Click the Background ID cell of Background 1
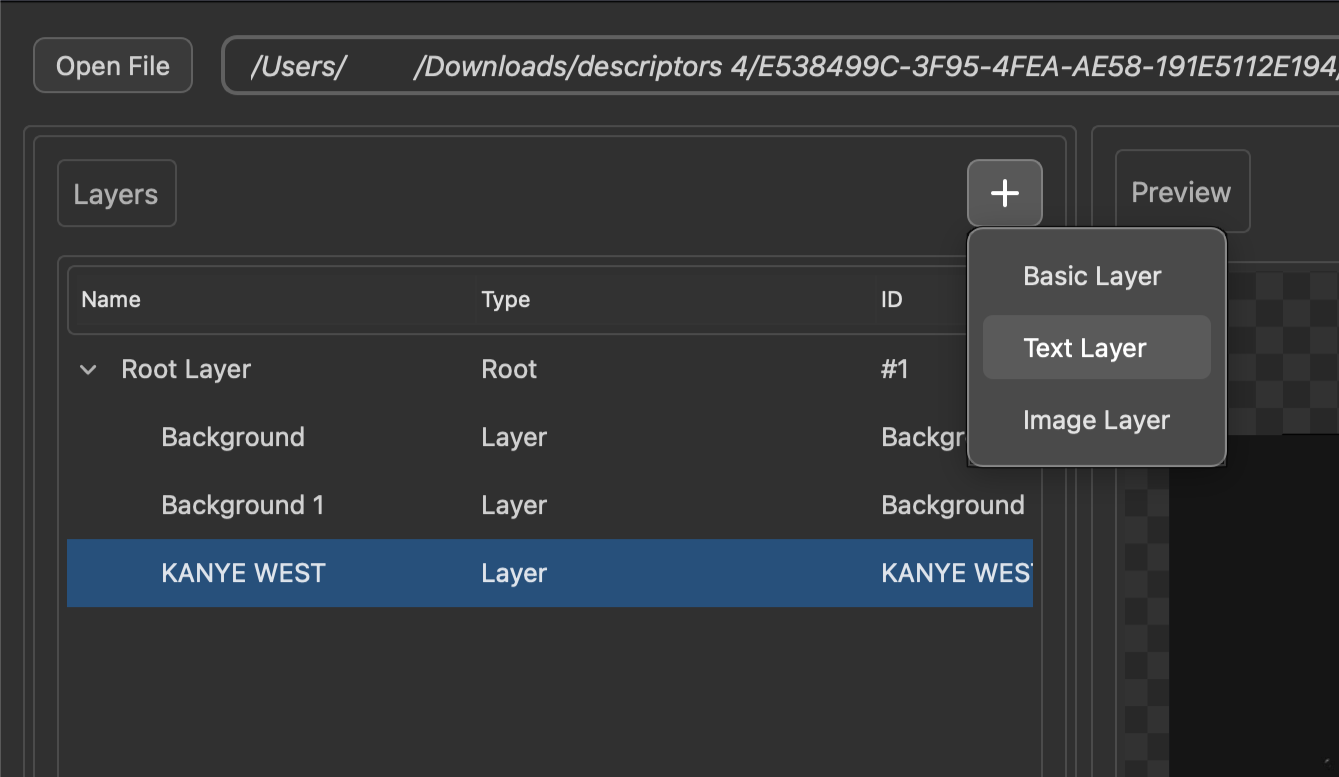This screenshot has width=1339, height=777. tap(953, 506)
